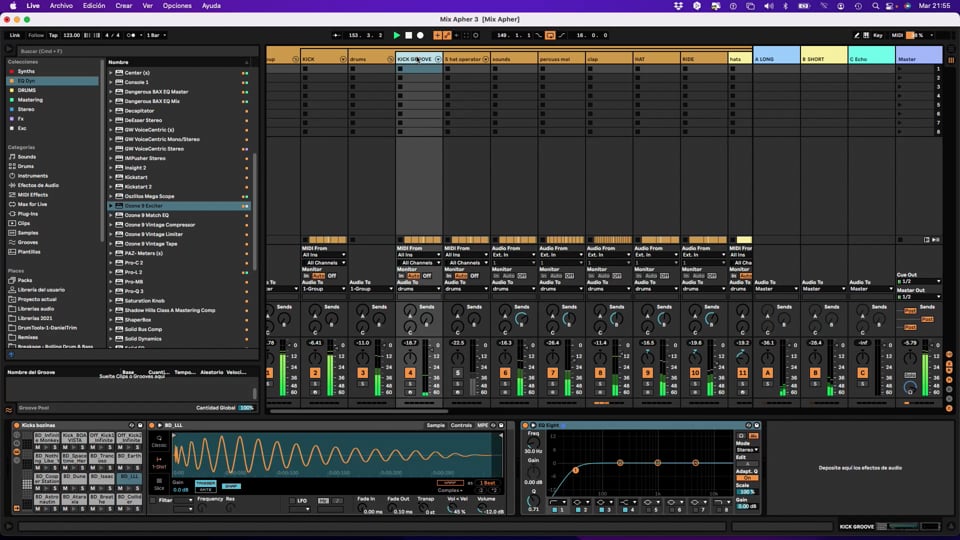Screen dimensions: 960x540
Task: Open KICK GROOVE Audio To dropdown
Action: click(x=419, y=288)
